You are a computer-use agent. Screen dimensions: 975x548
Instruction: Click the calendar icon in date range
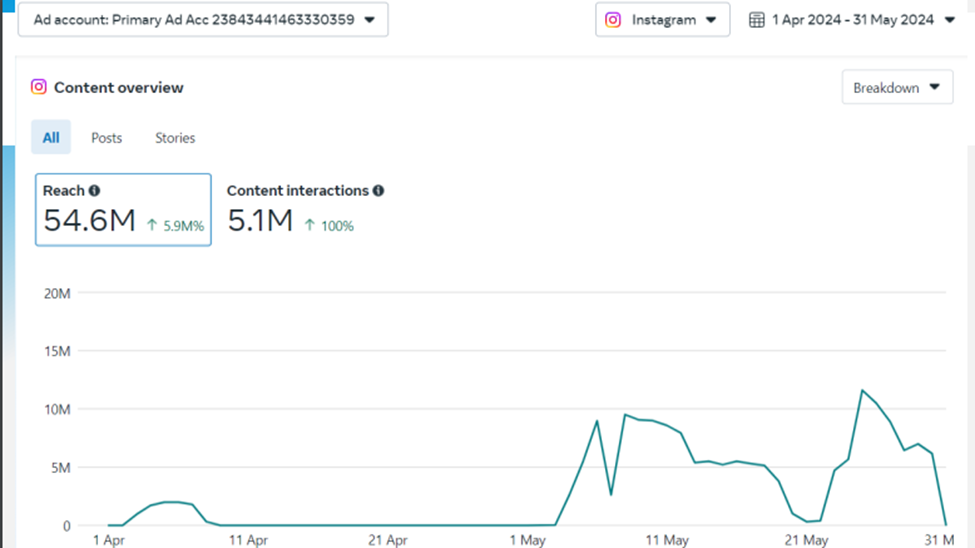757,20
